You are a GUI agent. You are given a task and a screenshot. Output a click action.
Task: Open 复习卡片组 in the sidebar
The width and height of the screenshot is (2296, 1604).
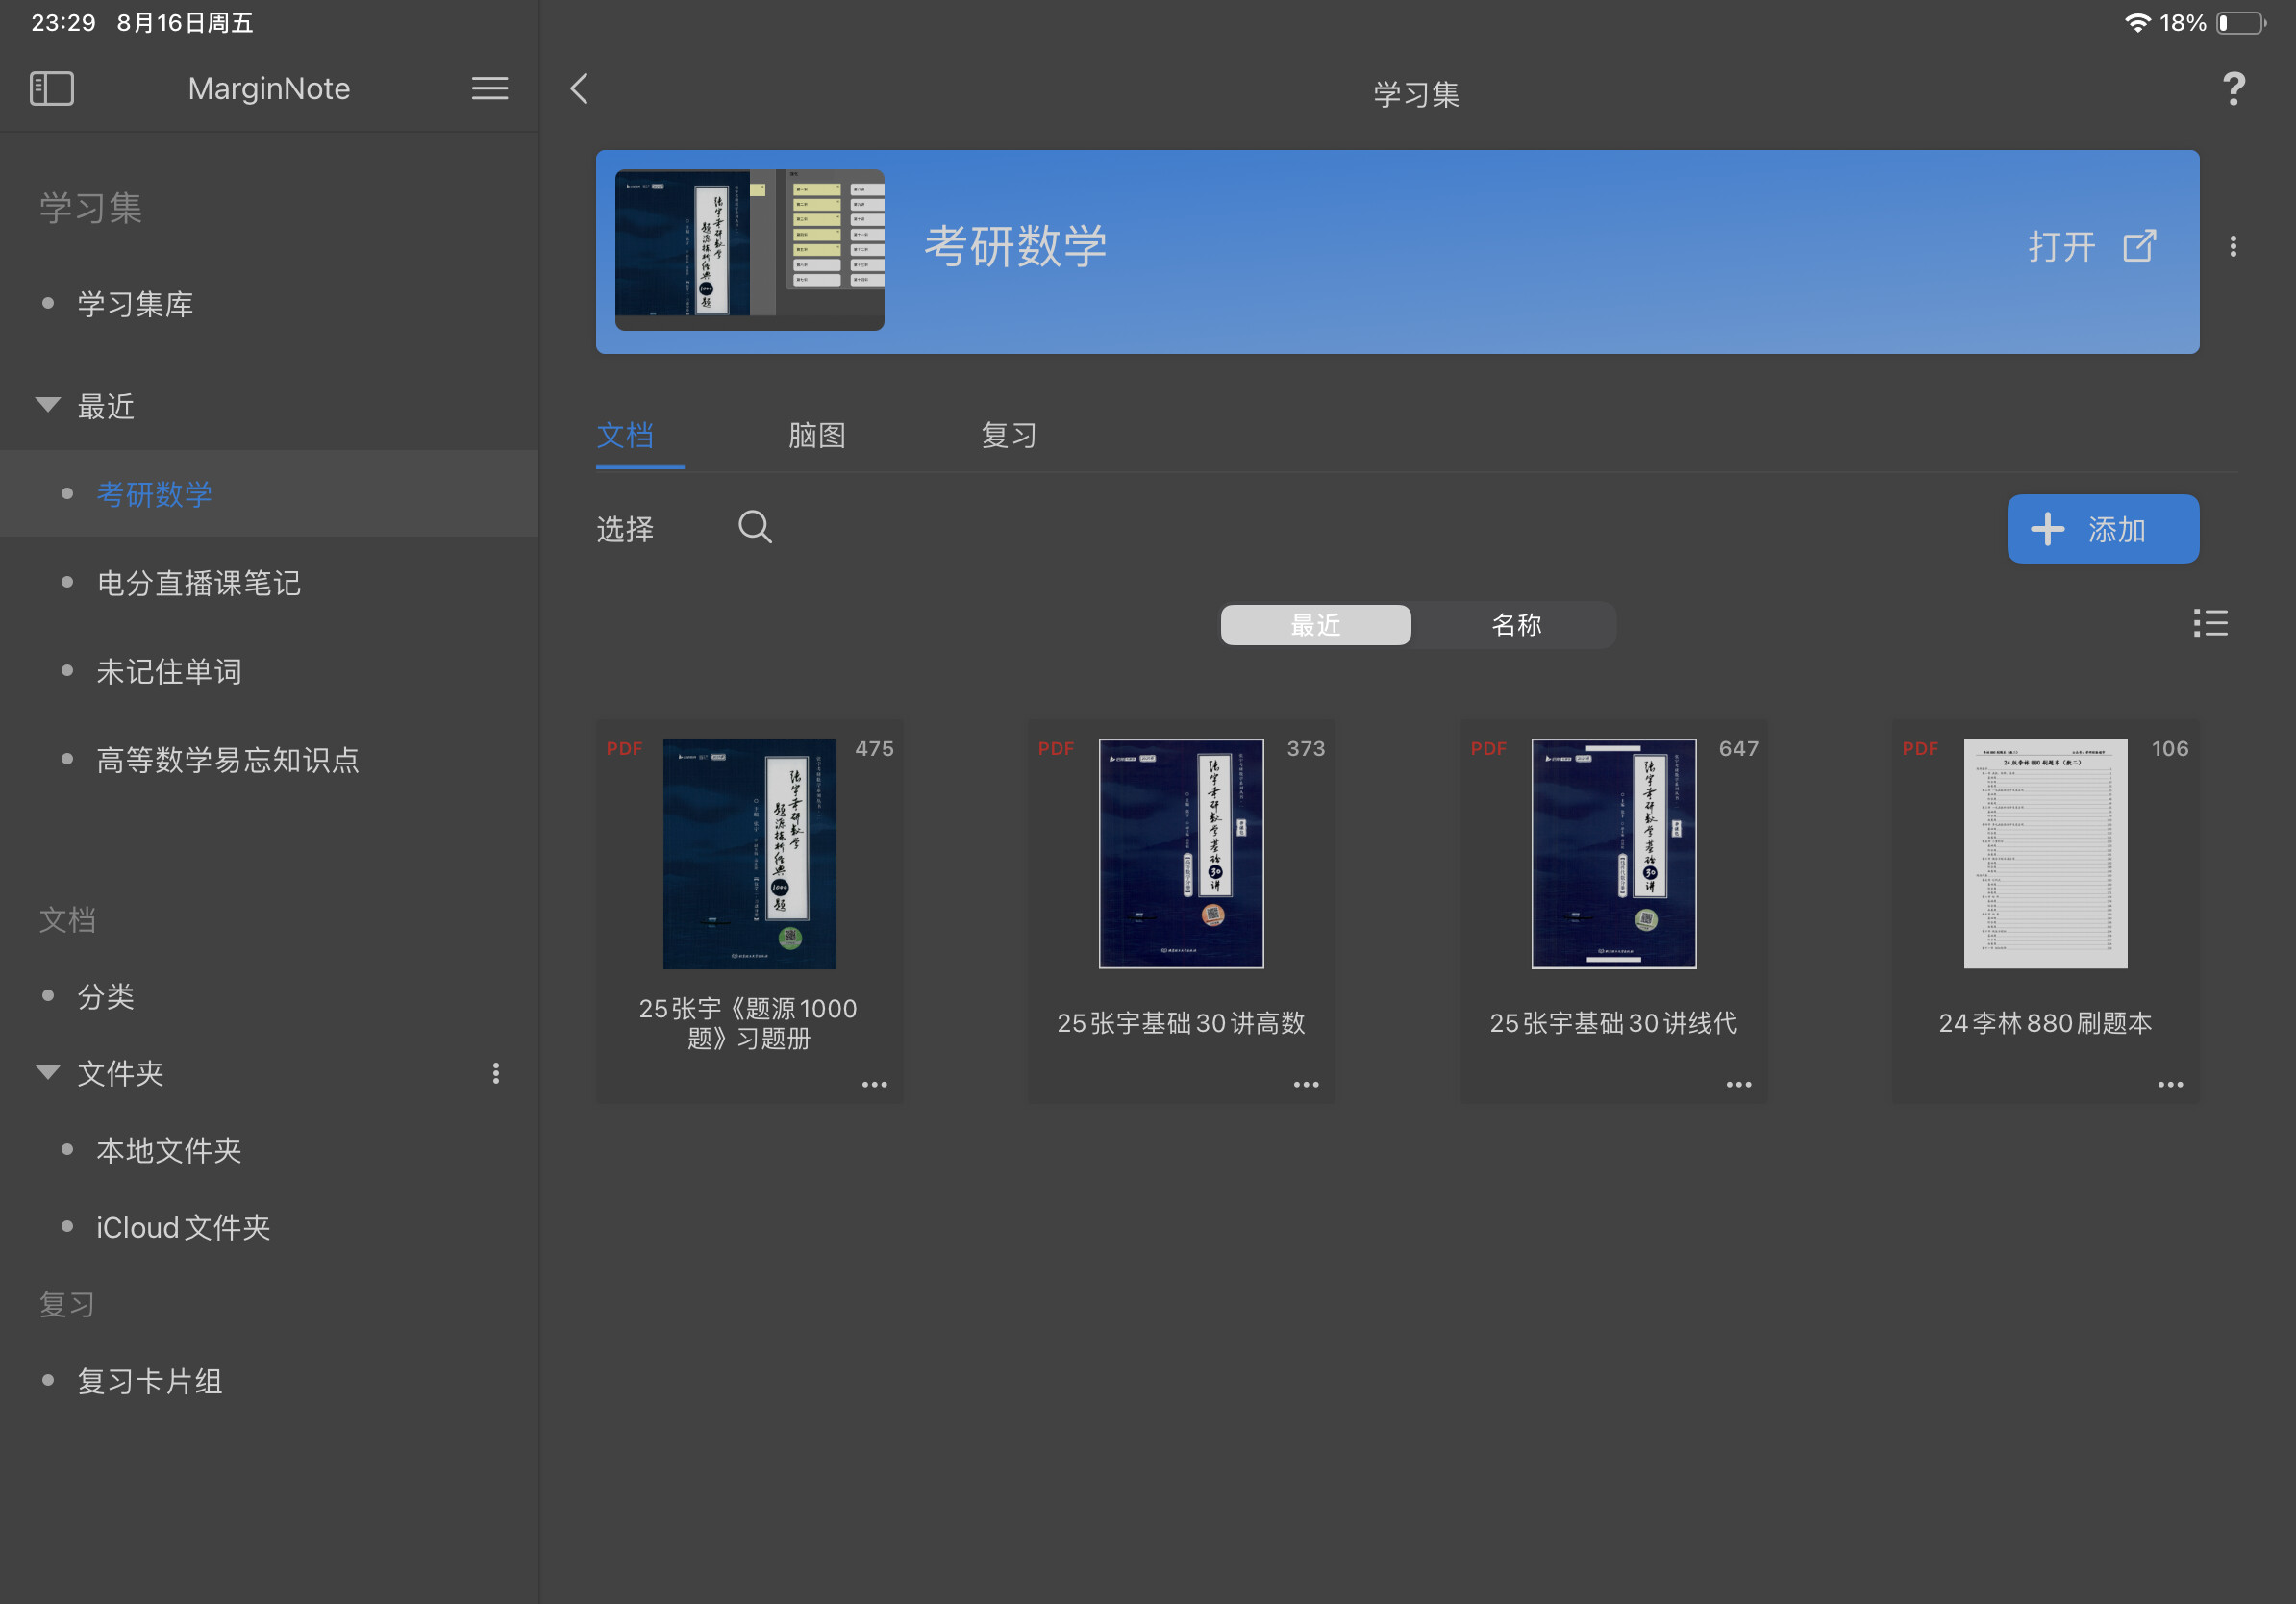[150, 1381]
